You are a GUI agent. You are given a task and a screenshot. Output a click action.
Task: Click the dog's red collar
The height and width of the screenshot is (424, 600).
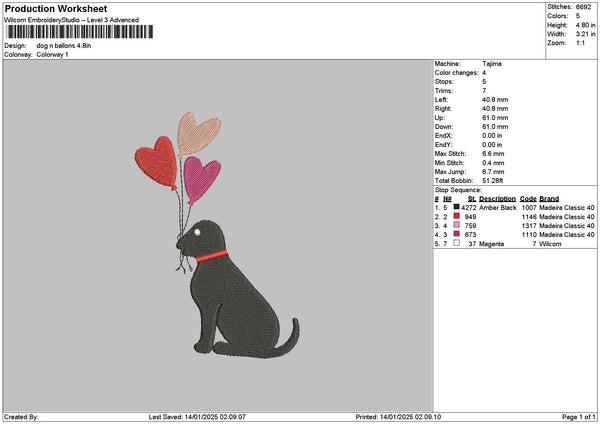click(x=212, y=256)
